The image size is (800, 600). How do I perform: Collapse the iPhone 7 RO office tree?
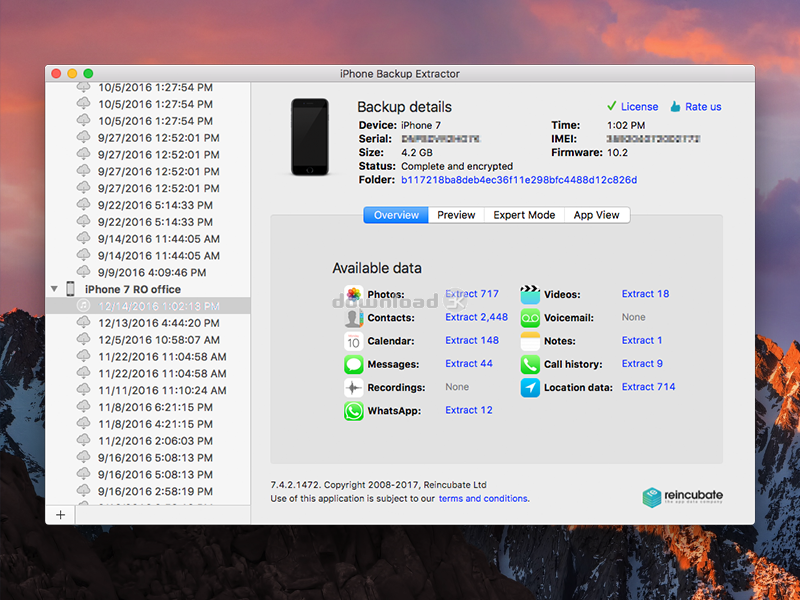point(54,289)
